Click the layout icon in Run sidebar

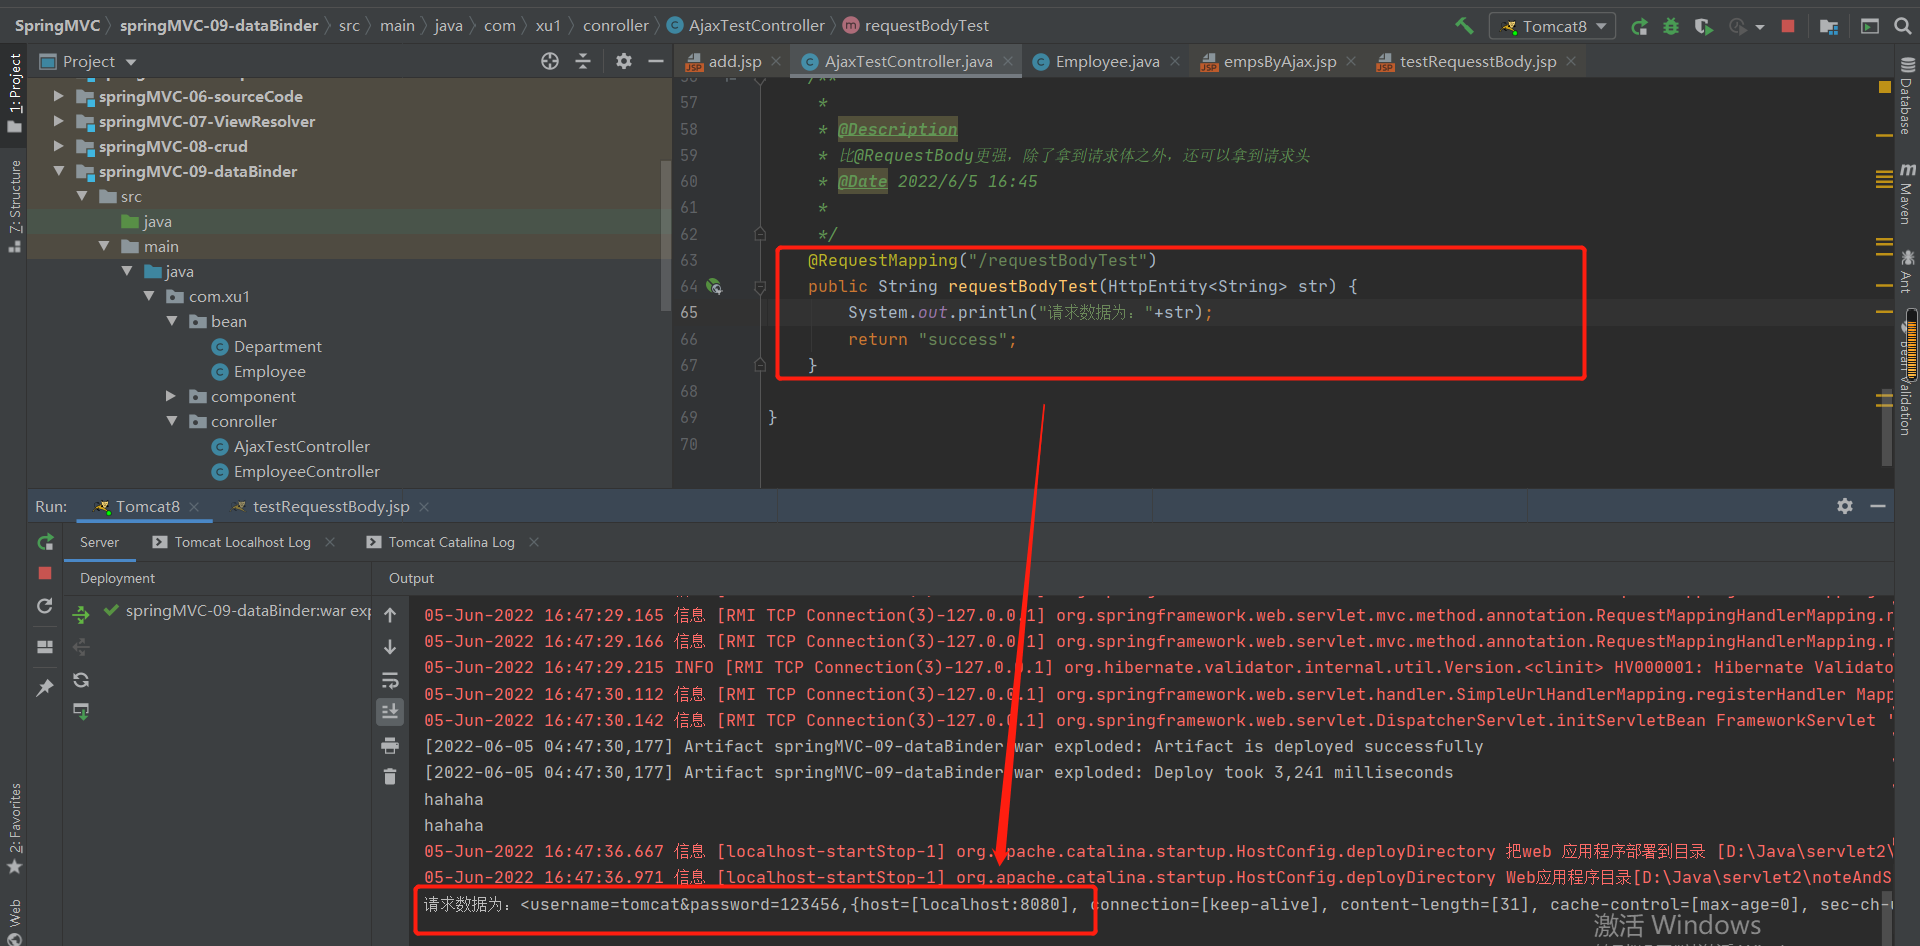click(x=45, y=647)
